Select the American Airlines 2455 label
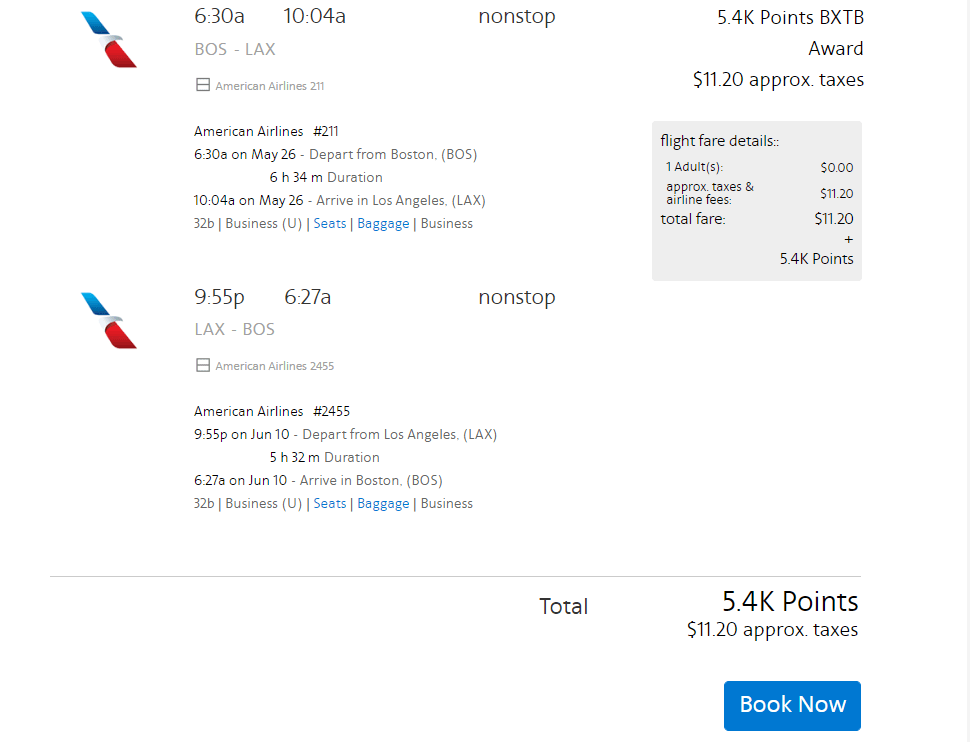The image size is (970, 742). coord(274,366)
